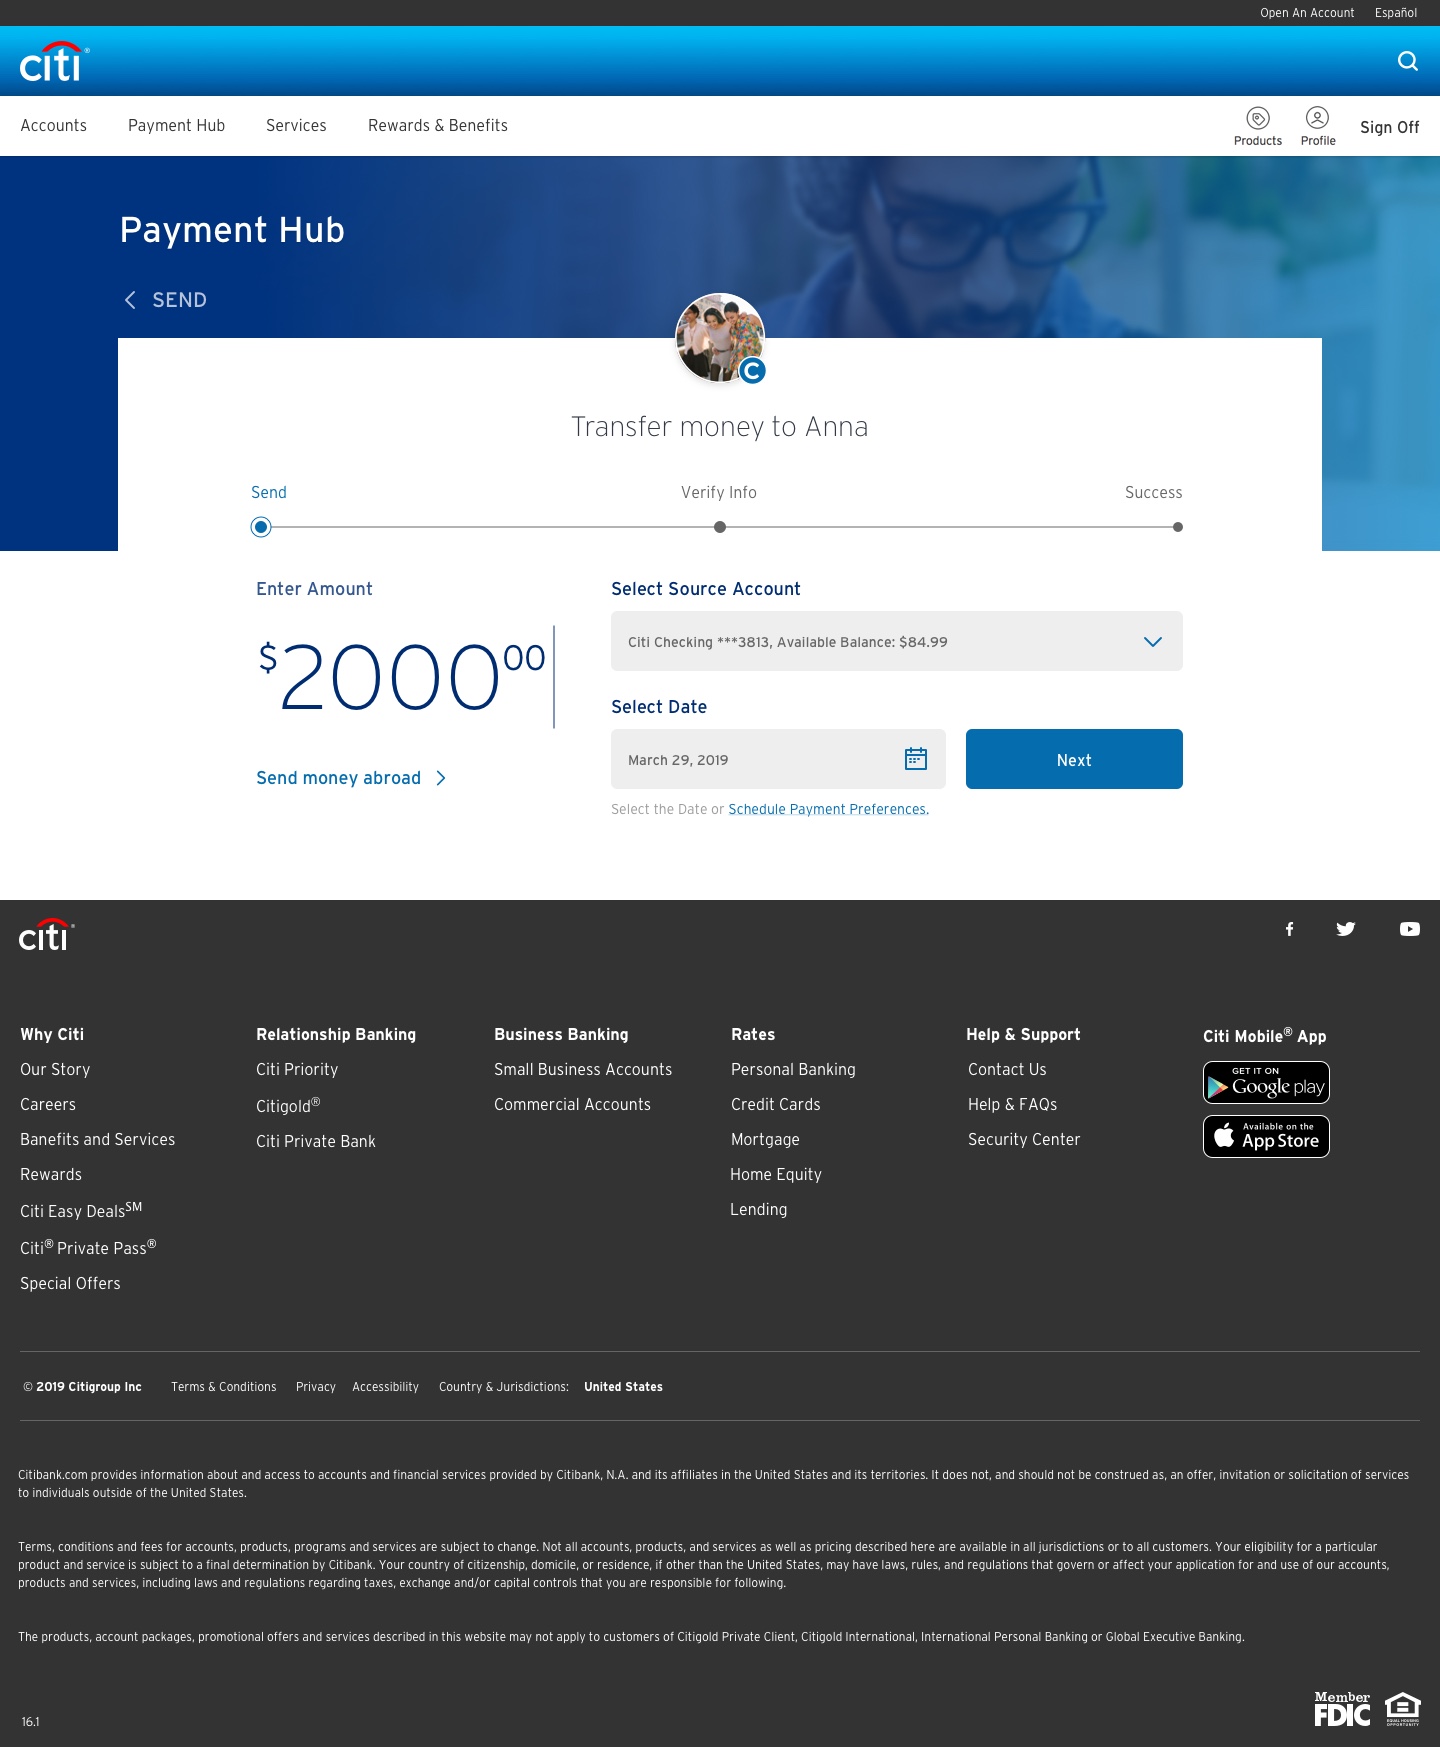Select the Citi Checking source account field

pyautogui.click(x=897, y=641)
